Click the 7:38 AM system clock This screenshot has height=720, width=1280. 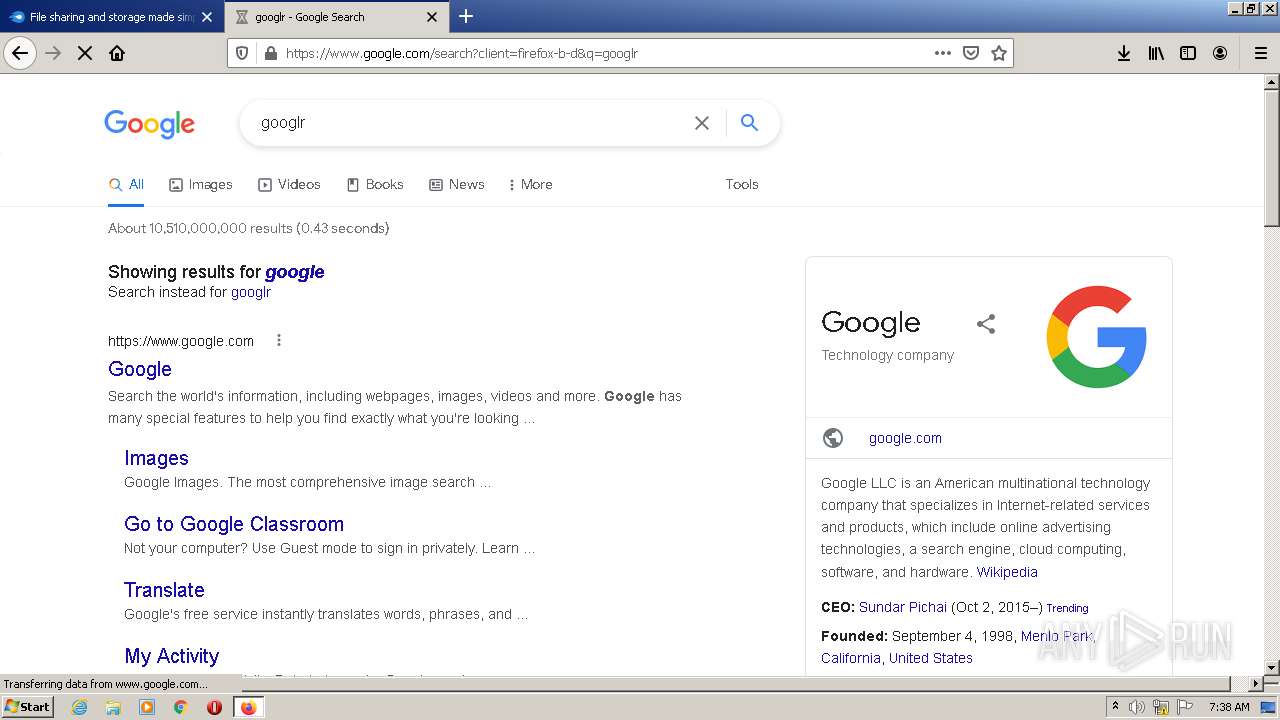point(1229,707)
